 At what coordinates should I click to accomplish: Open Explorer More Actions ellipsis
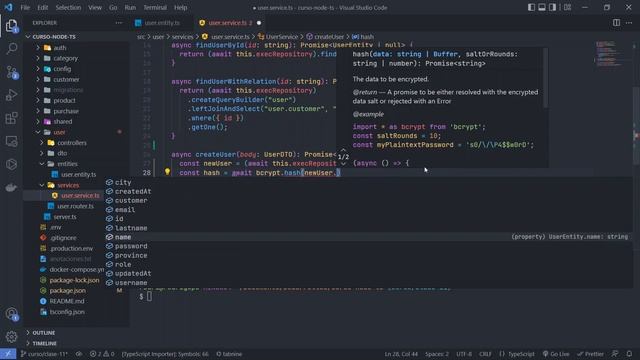(119, 23)
